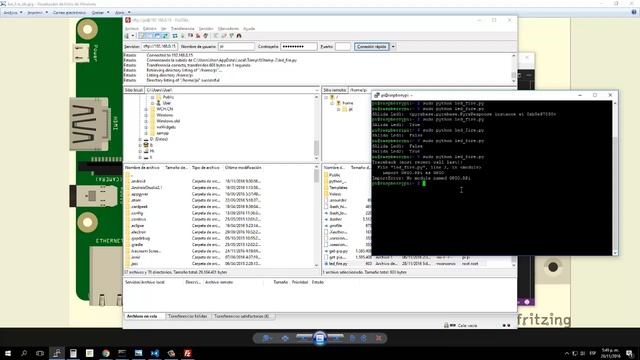Click the binoculars file search toolbar icon

pos(239,36)
